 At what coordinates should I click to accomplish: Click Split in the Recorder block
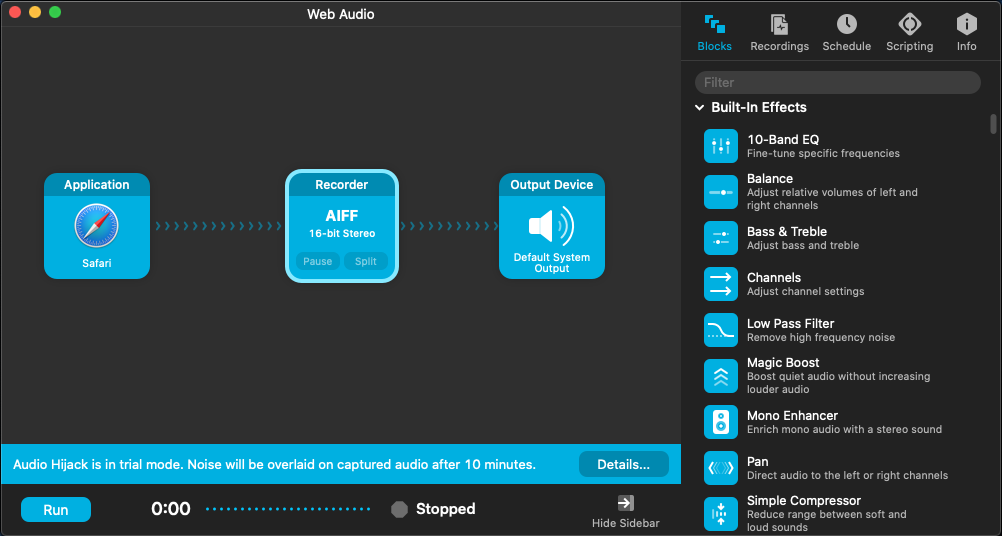click(x=366, y=261)
